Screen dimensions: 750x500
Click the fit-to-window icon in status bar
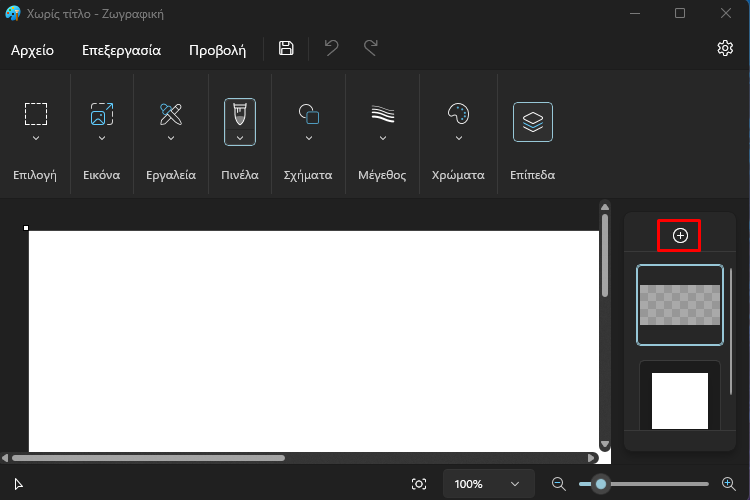tap(419, 484)
